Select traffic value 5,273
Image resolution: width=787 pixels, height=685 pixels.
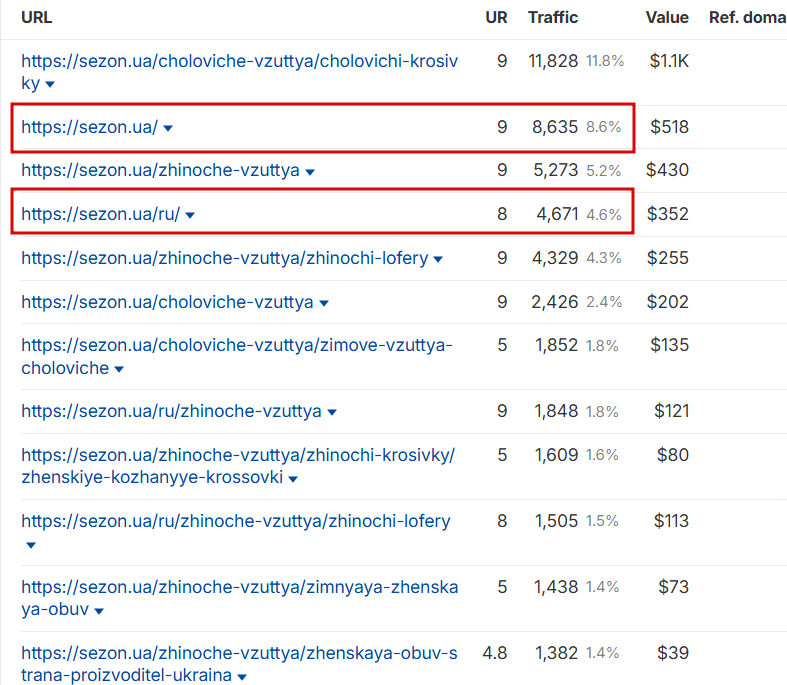click(x=556, y=170)
